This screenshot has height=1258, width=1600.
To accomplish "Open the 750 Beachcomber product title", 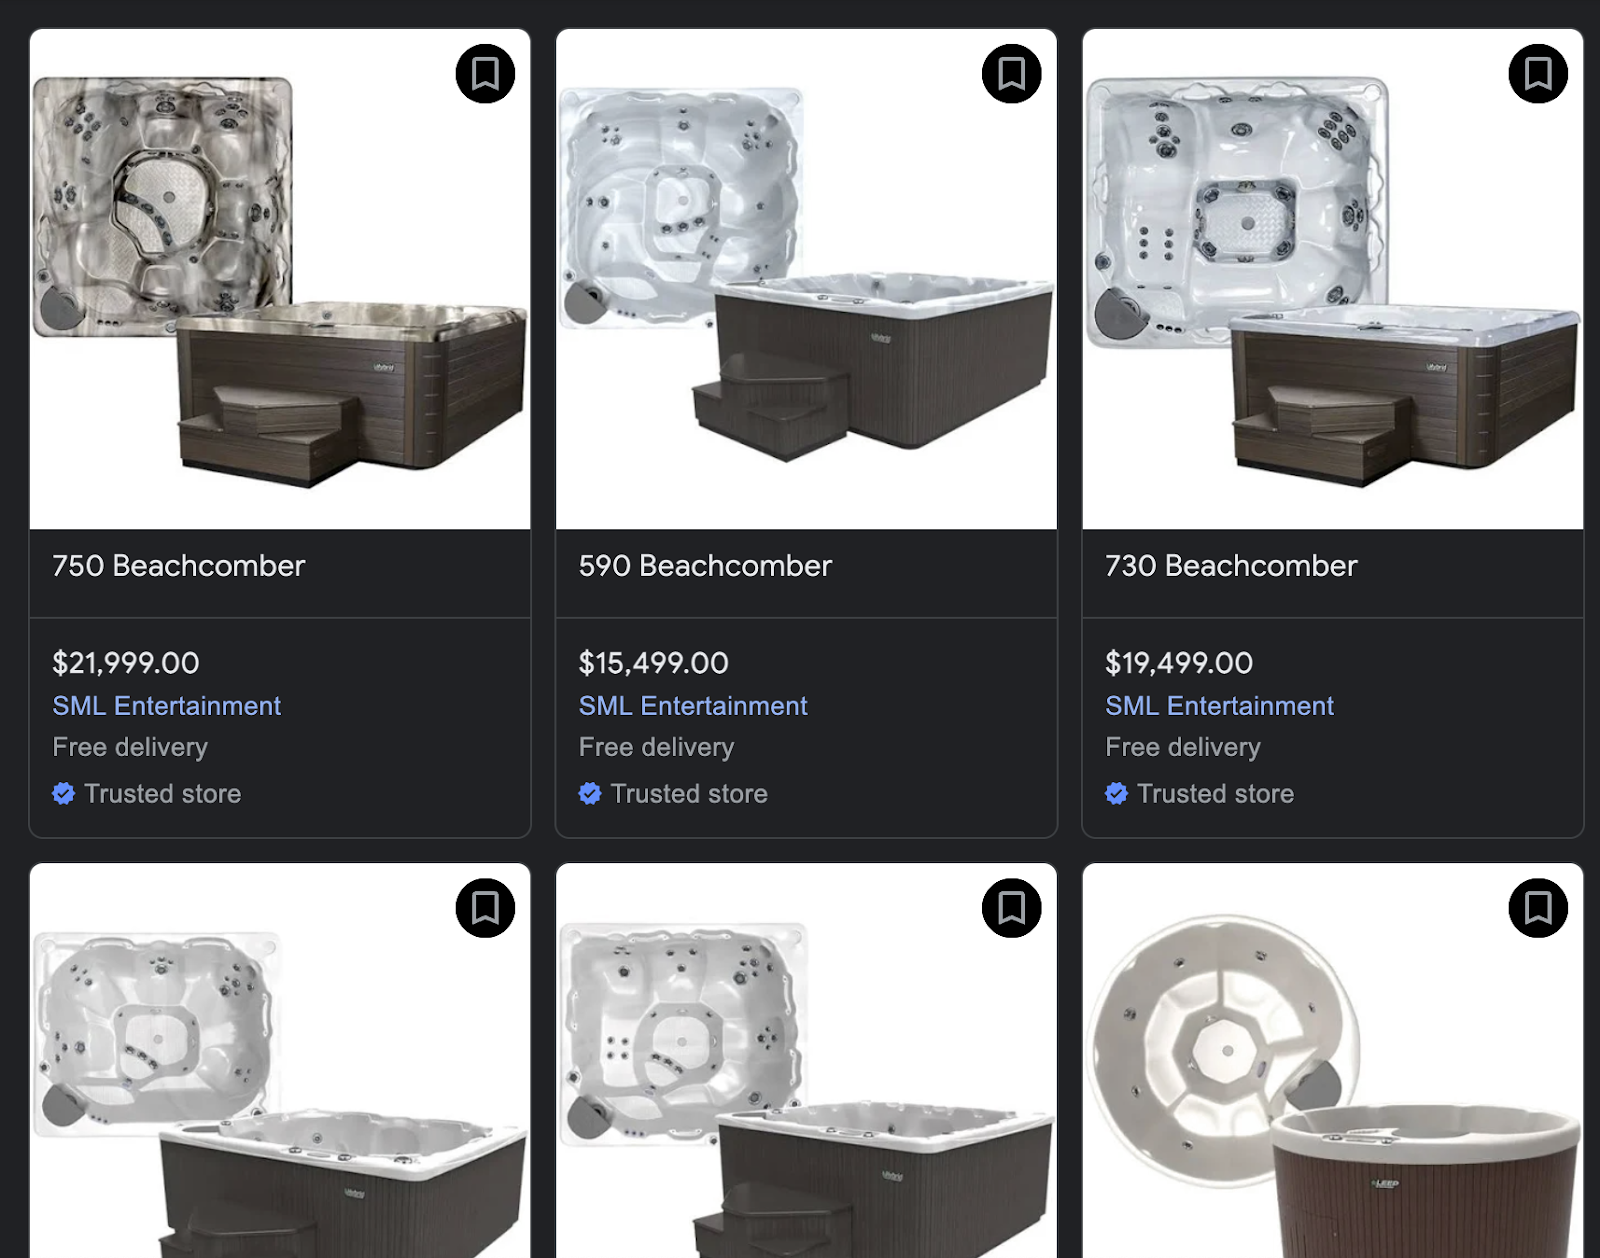I will pyautogui.click(x=178, y=566).
